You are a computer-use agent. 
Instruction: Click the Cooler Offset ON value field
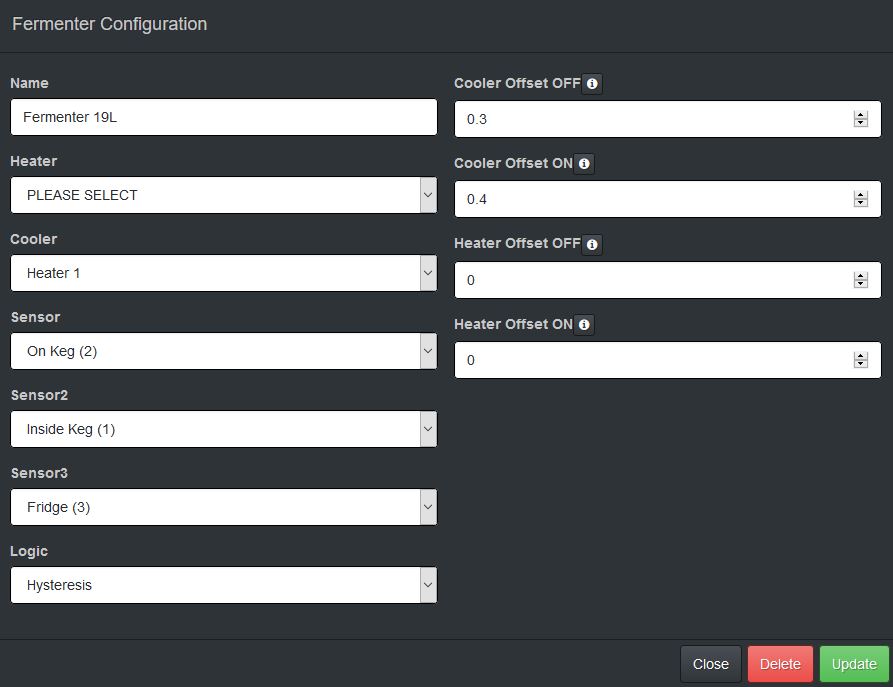pyautogui.click(x=650, y=199)
